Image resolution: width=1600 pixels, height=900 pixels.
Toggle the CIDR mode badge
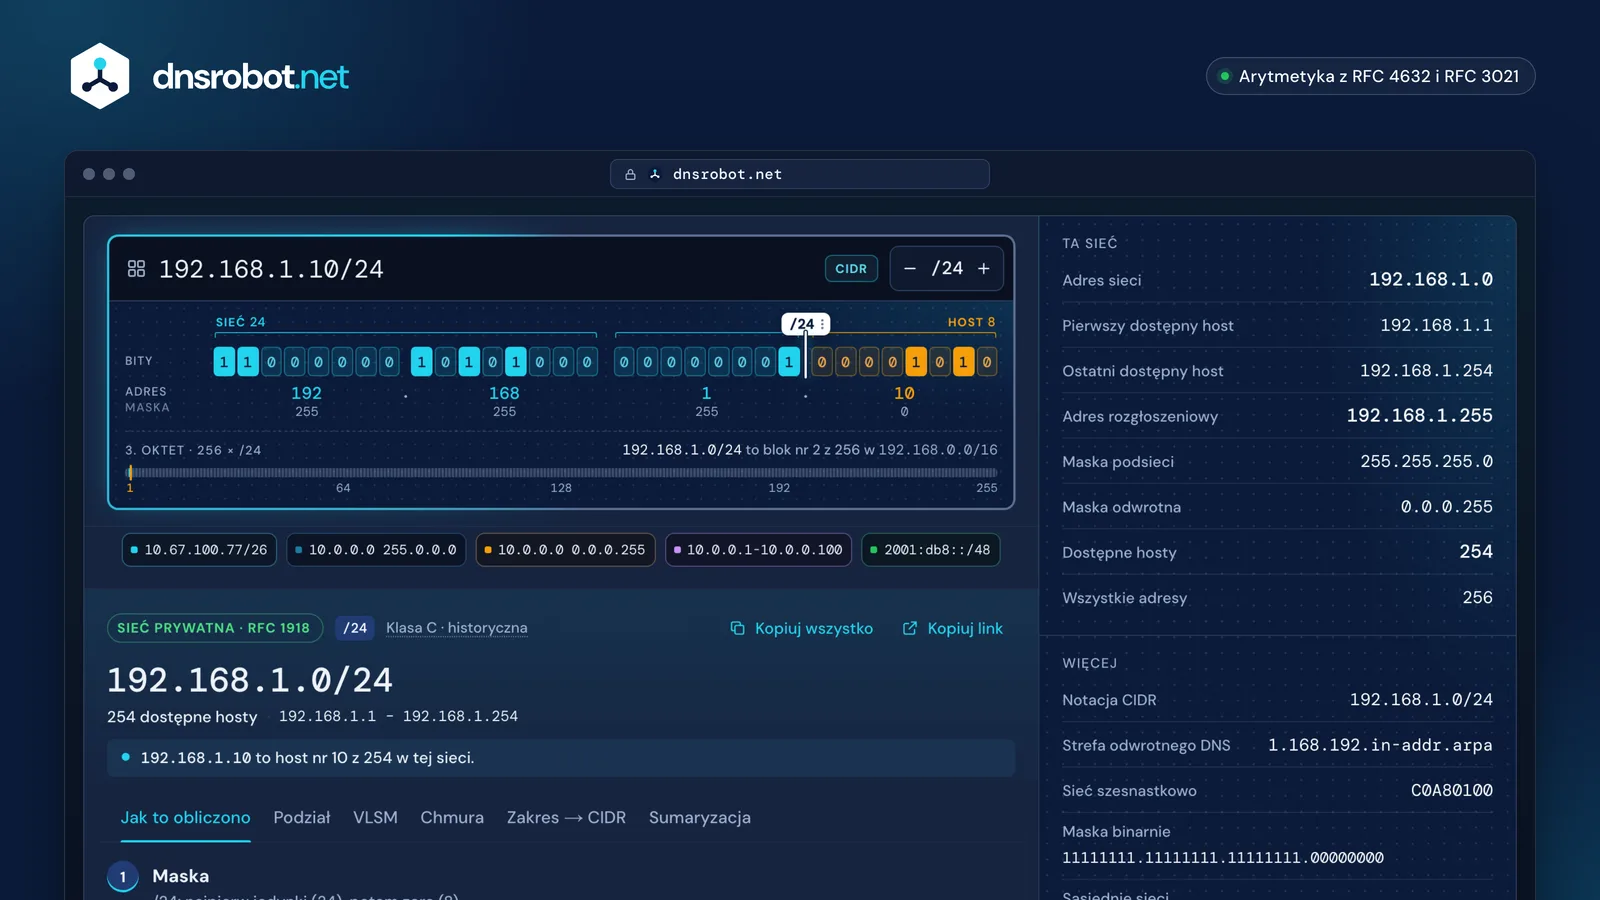coord(851,269)
